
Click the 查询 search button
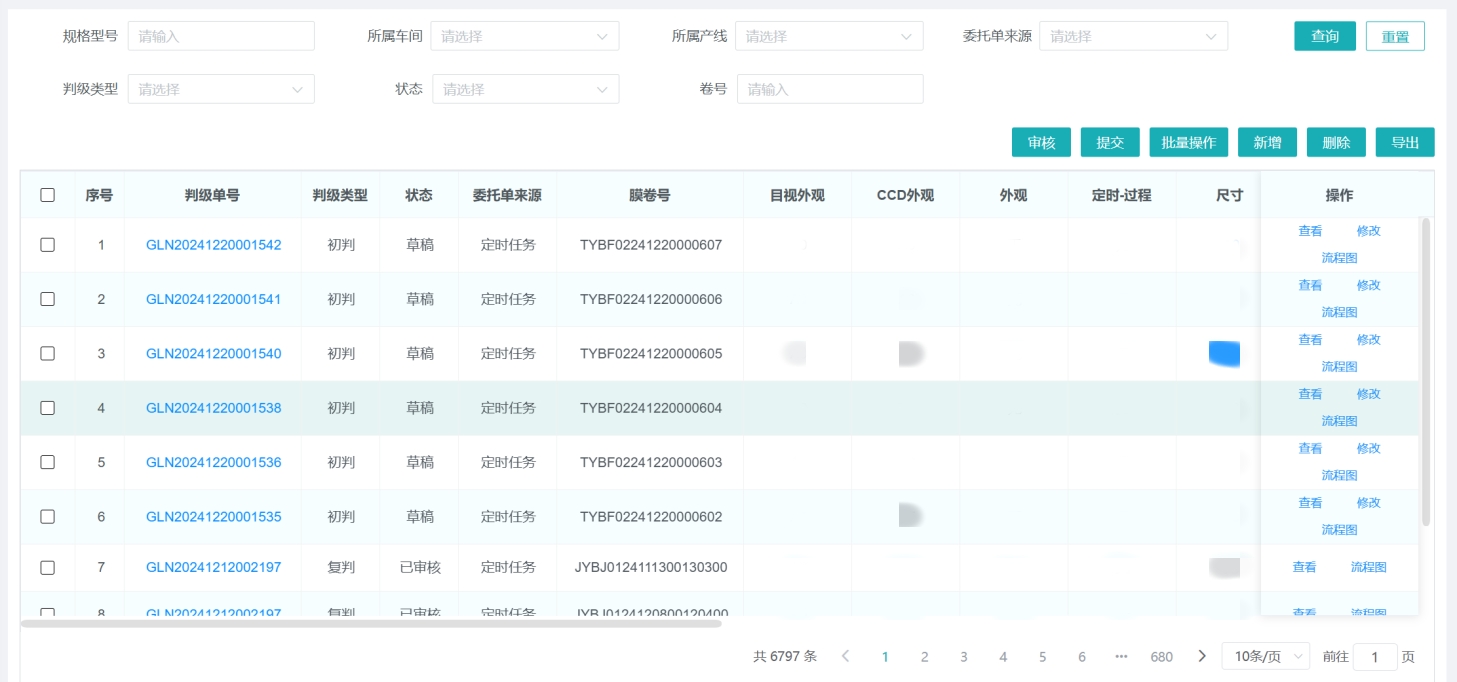tap(1325, 36)
